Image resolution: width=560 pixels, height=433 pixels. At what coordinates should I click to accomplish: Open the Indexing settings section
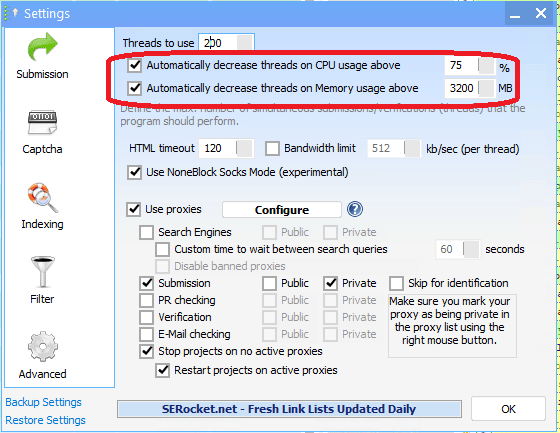coord(42,206)
